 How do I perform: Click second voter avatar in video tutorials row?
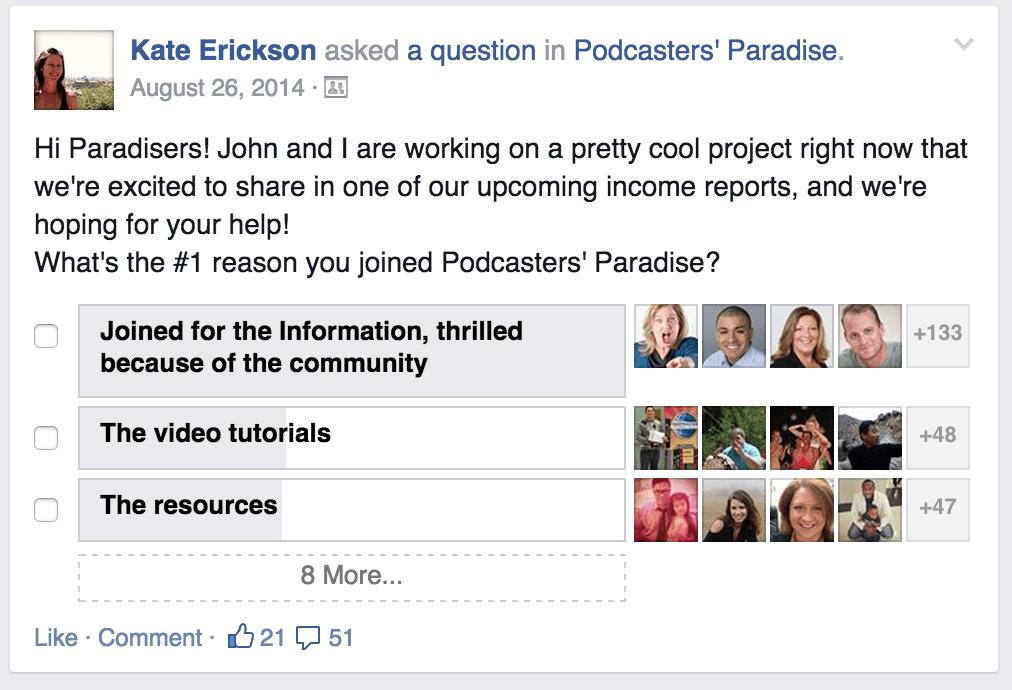[x=734, y=438]
